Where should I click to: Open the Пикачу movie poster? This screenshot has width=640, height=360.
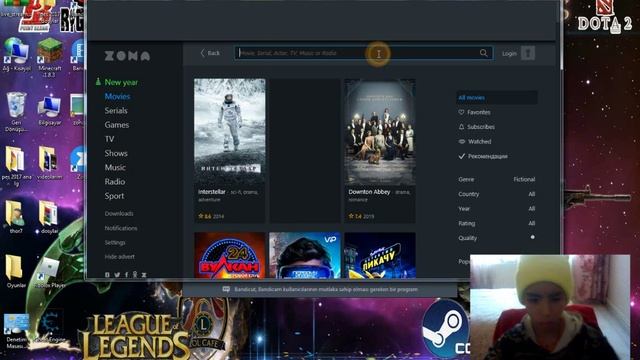click(x=380, y=256)
